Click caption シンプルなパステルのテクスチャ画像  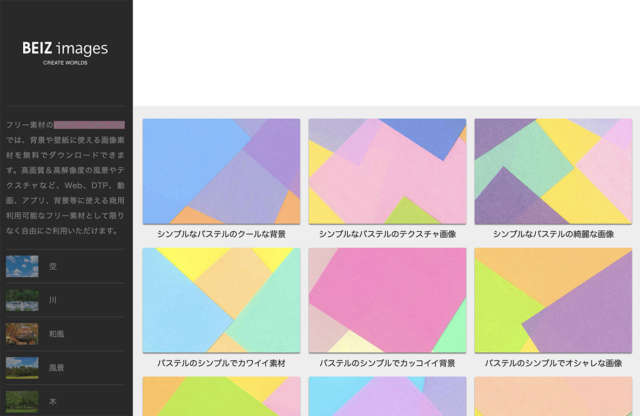pyautogui.click(x=387, y=234)
